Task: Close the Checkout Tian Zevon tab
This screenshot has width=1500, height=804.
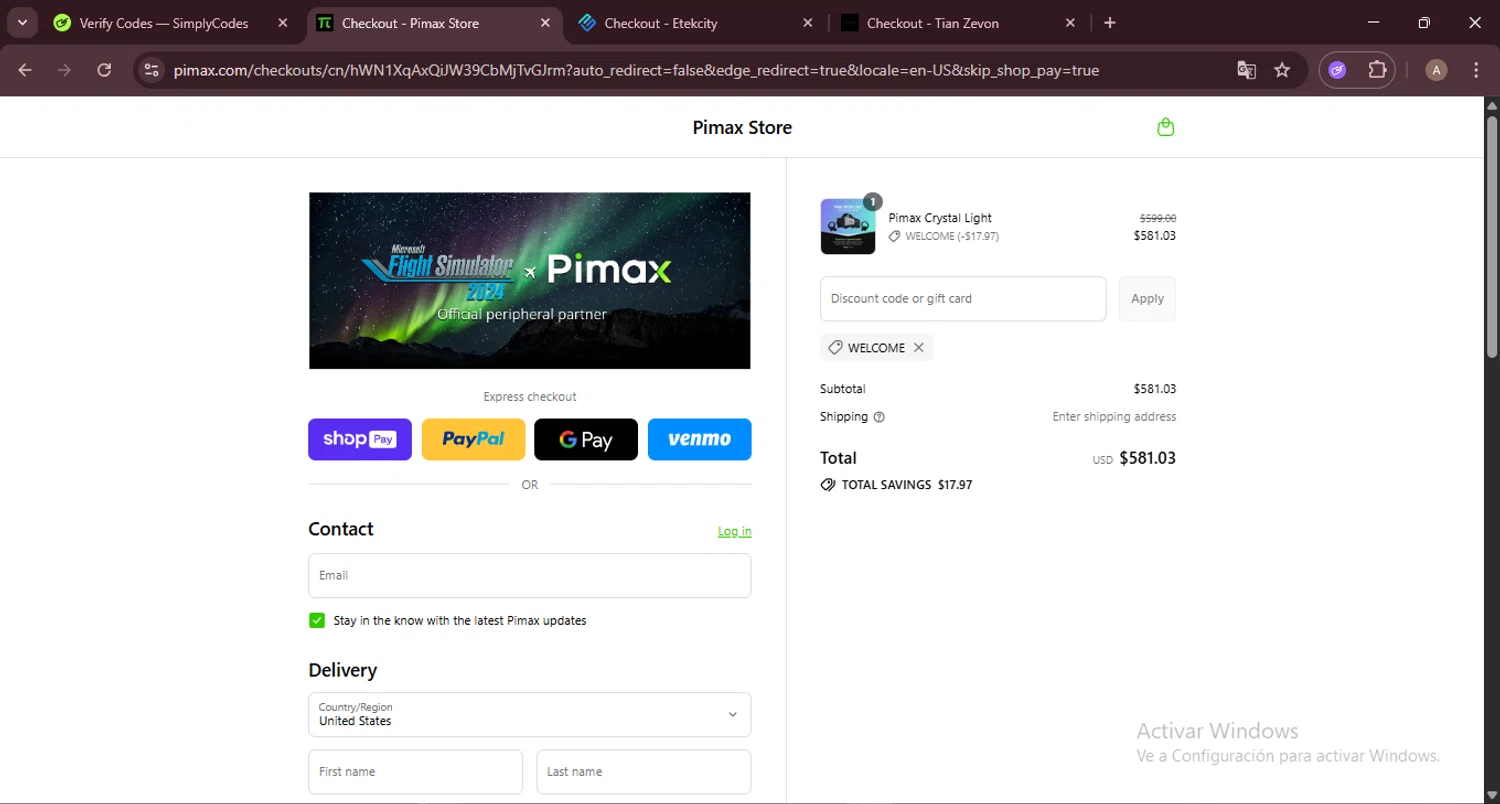Action: click(x=1070, y=23)
